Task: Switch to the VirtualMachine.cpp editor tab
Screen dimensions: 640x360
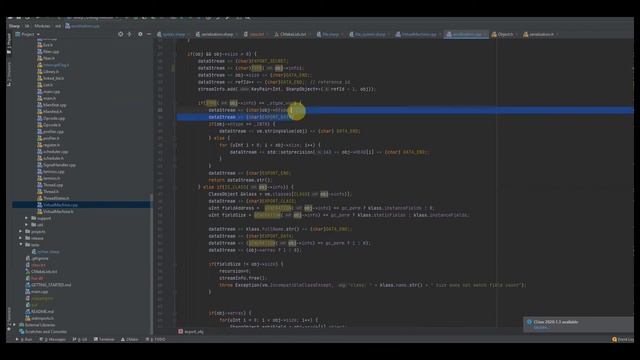Action: (418, 34)
